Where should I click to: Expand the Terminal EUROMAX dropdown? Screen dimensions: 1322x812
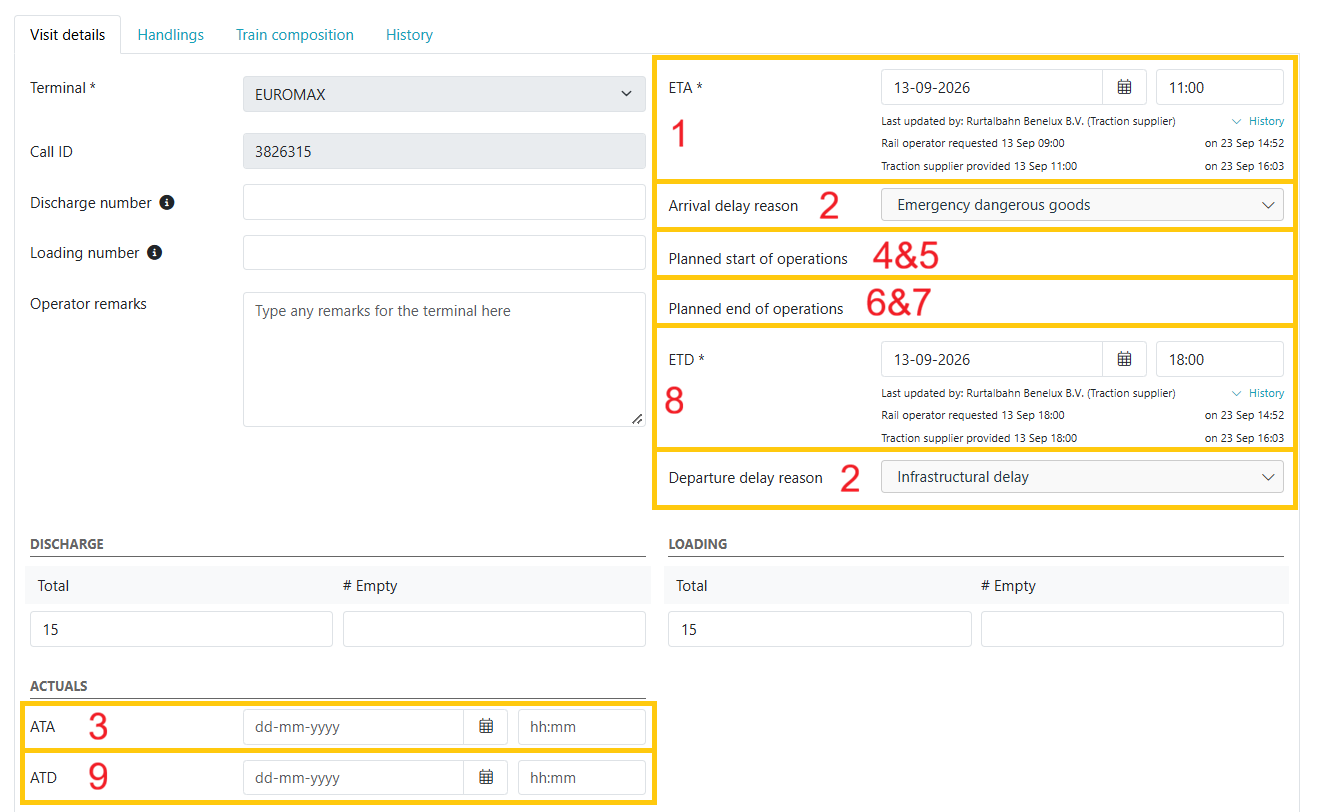(x=444, y=94)
